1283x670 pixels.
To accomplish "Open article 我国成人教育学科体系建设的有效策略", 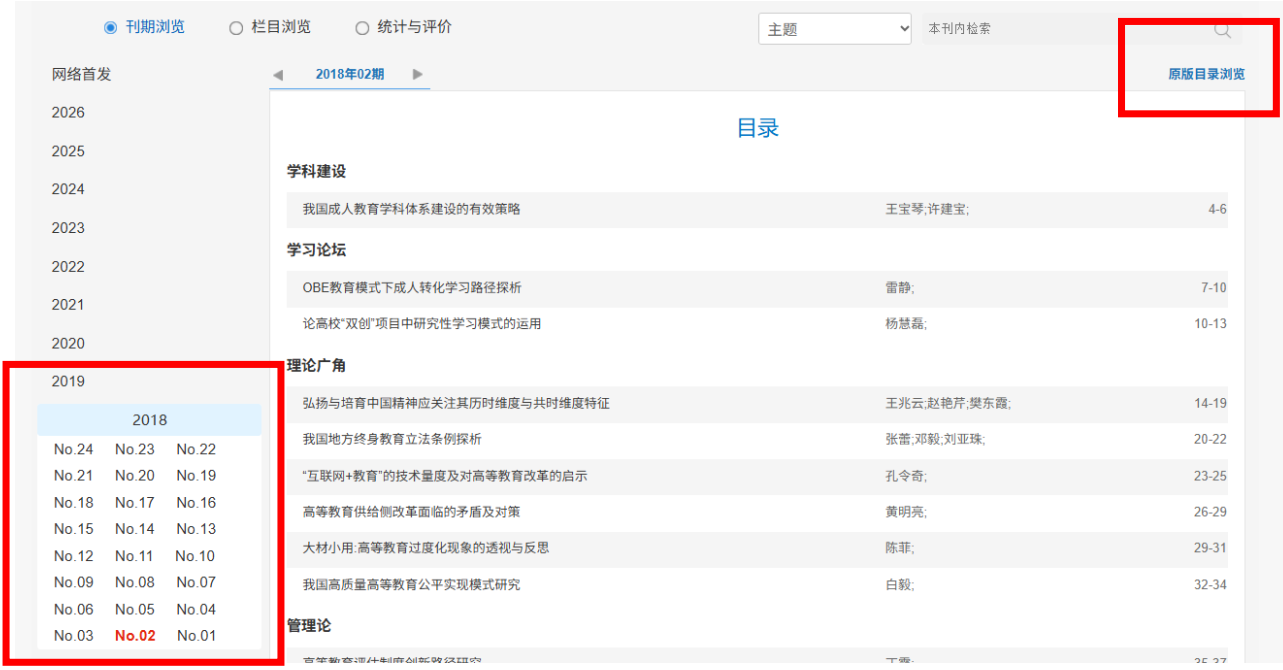I will point(411,209).
